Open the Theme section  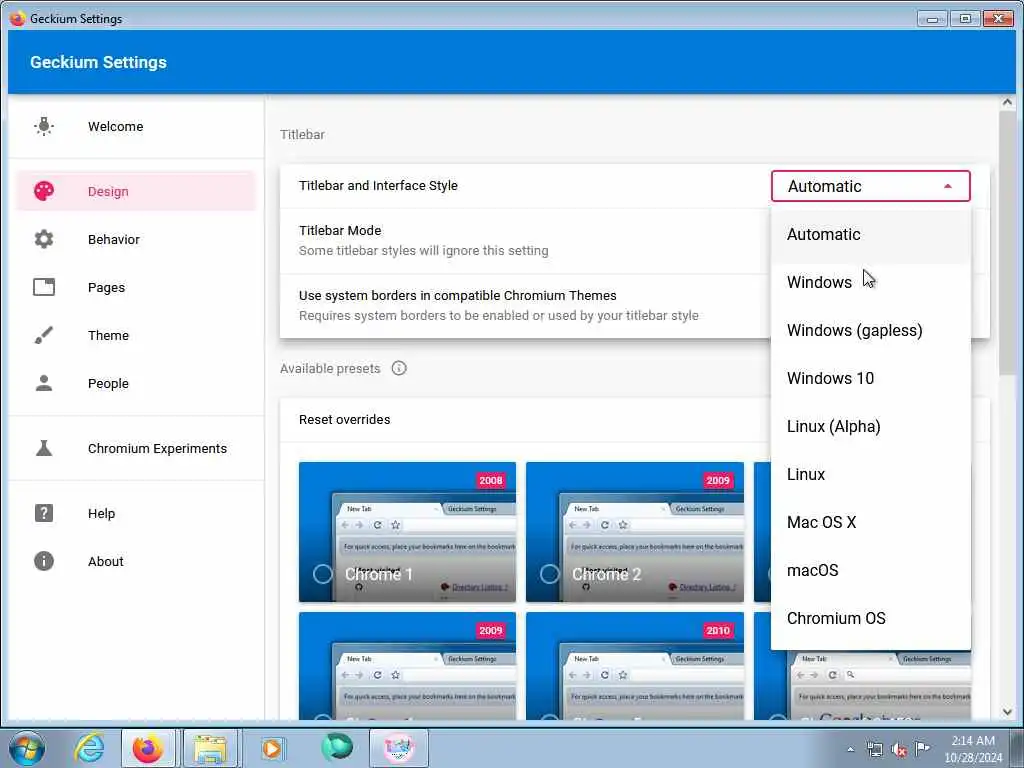point(136,335)
